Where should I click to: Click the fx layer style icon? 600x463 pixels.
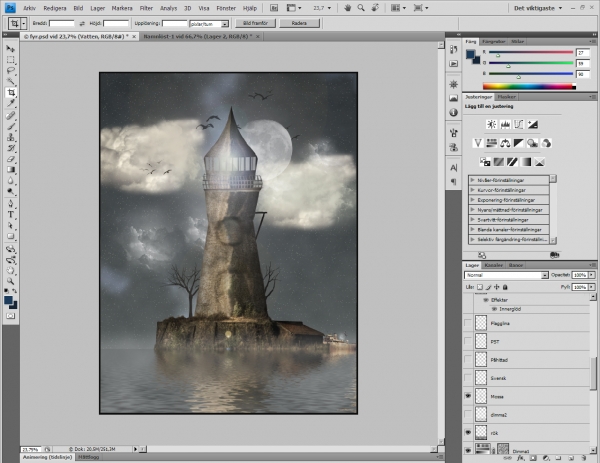pos(520,458)
